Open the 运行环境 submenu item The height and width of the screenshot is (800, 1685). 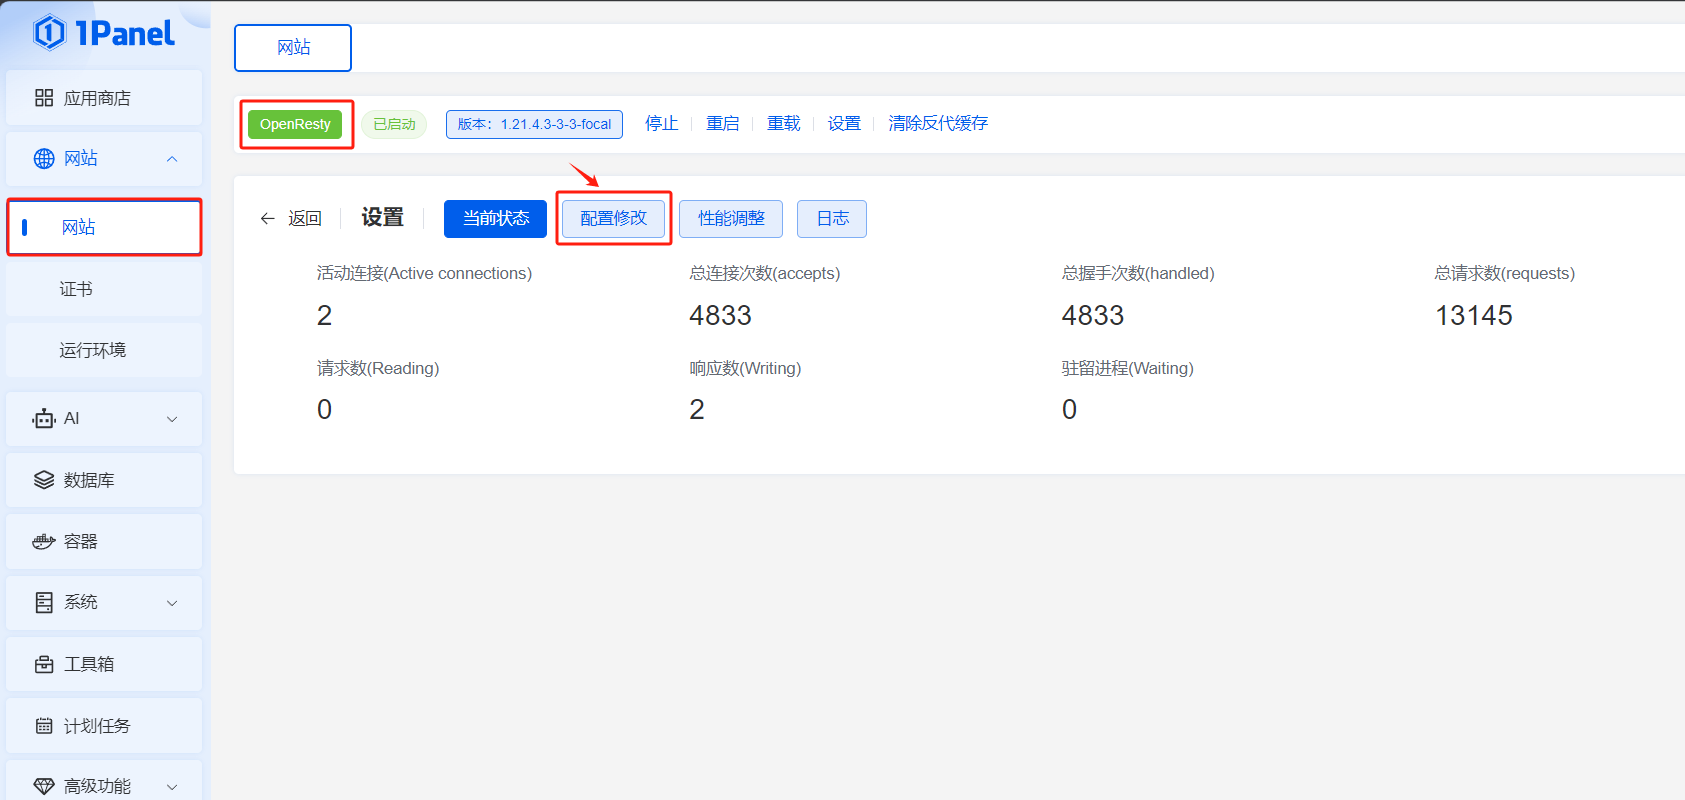click(104, 350)
